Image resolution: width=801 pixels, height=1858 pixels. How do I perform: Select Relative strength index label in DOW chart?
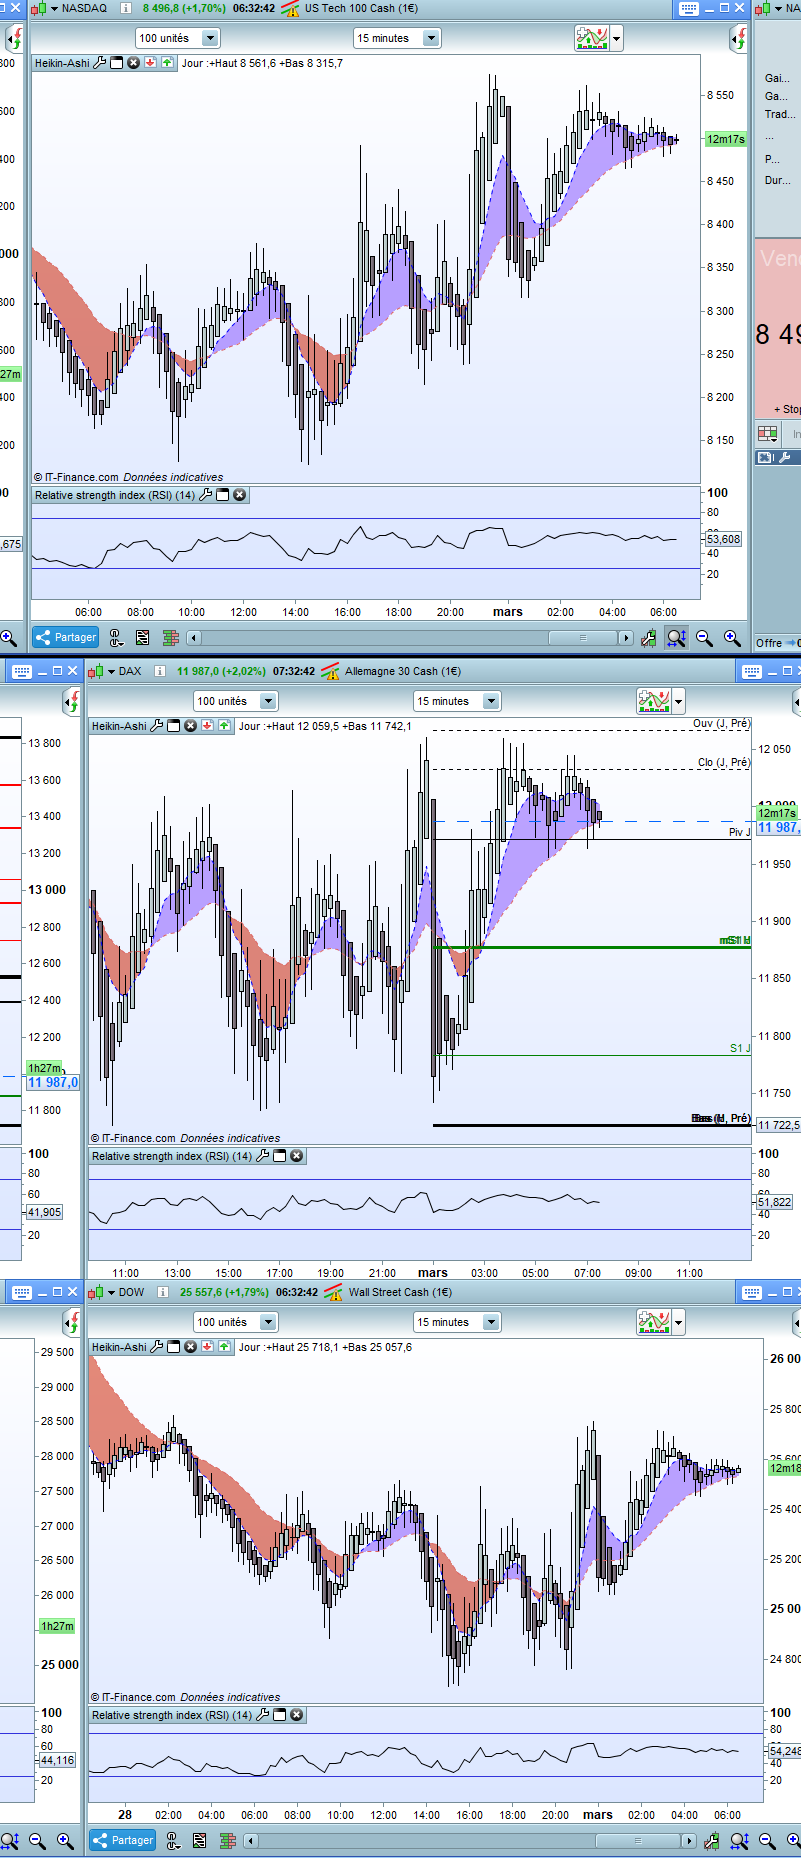(172, 1715)
